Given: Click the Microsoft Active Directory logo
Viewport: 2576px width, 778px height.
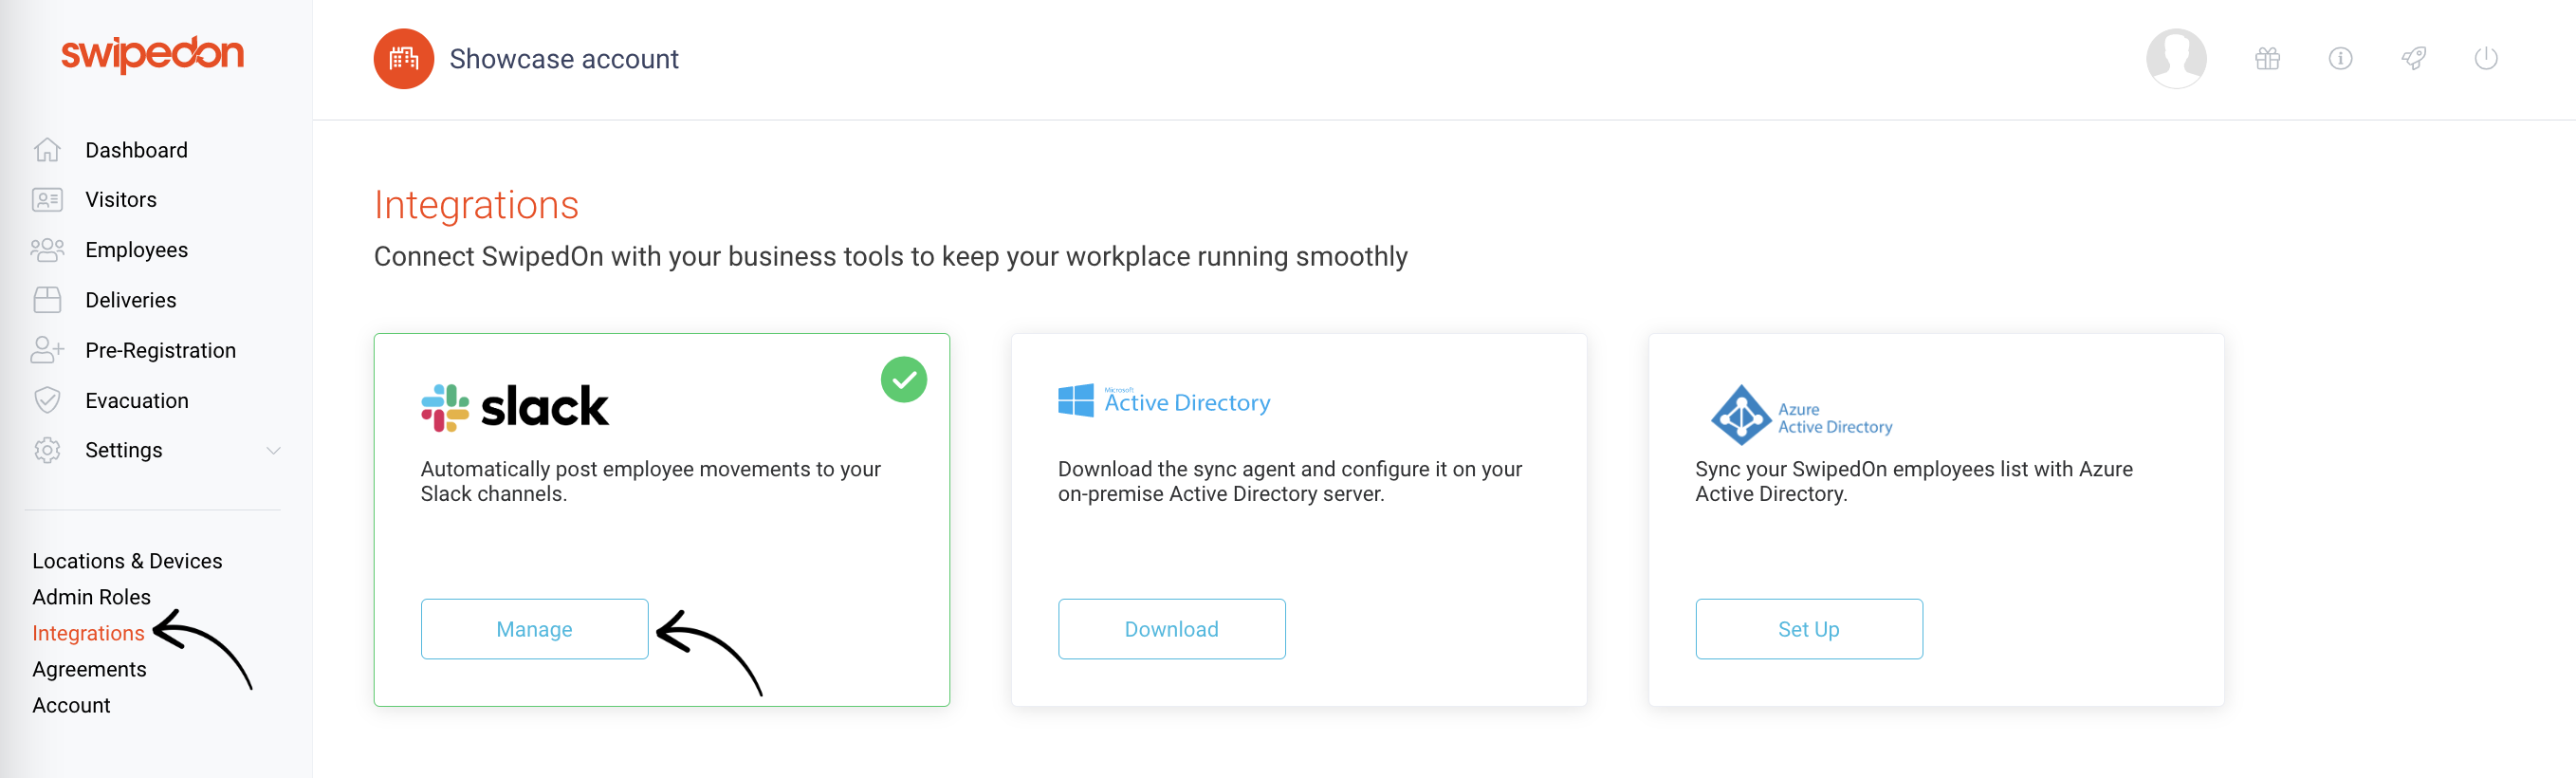Looking at the screenshot, I should 1164,401.
